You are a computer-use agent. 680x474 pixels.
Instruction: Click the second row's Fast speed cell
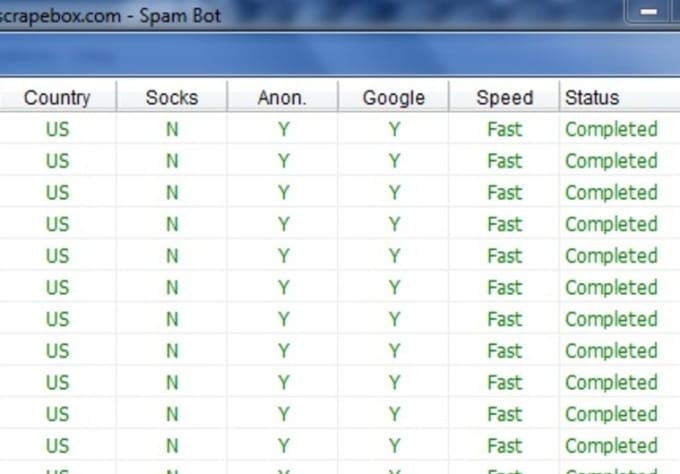tap(504, 160)
